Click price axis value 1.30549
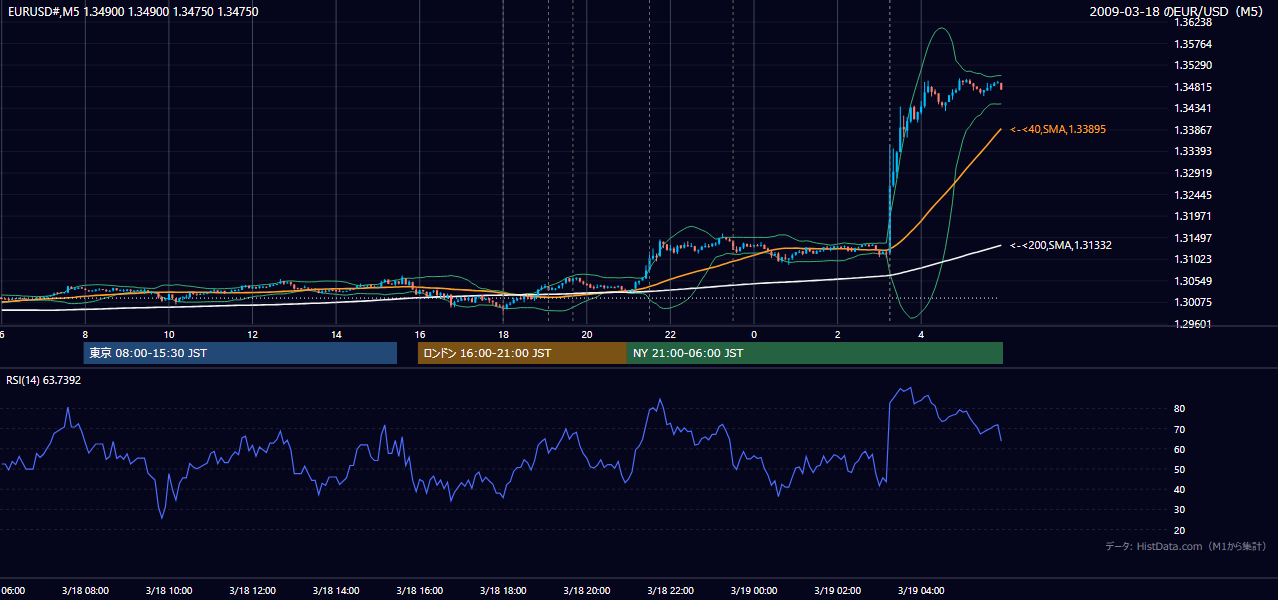Image resolution: width=1278 pixels, height=600 pixels. click(1194, 281)
